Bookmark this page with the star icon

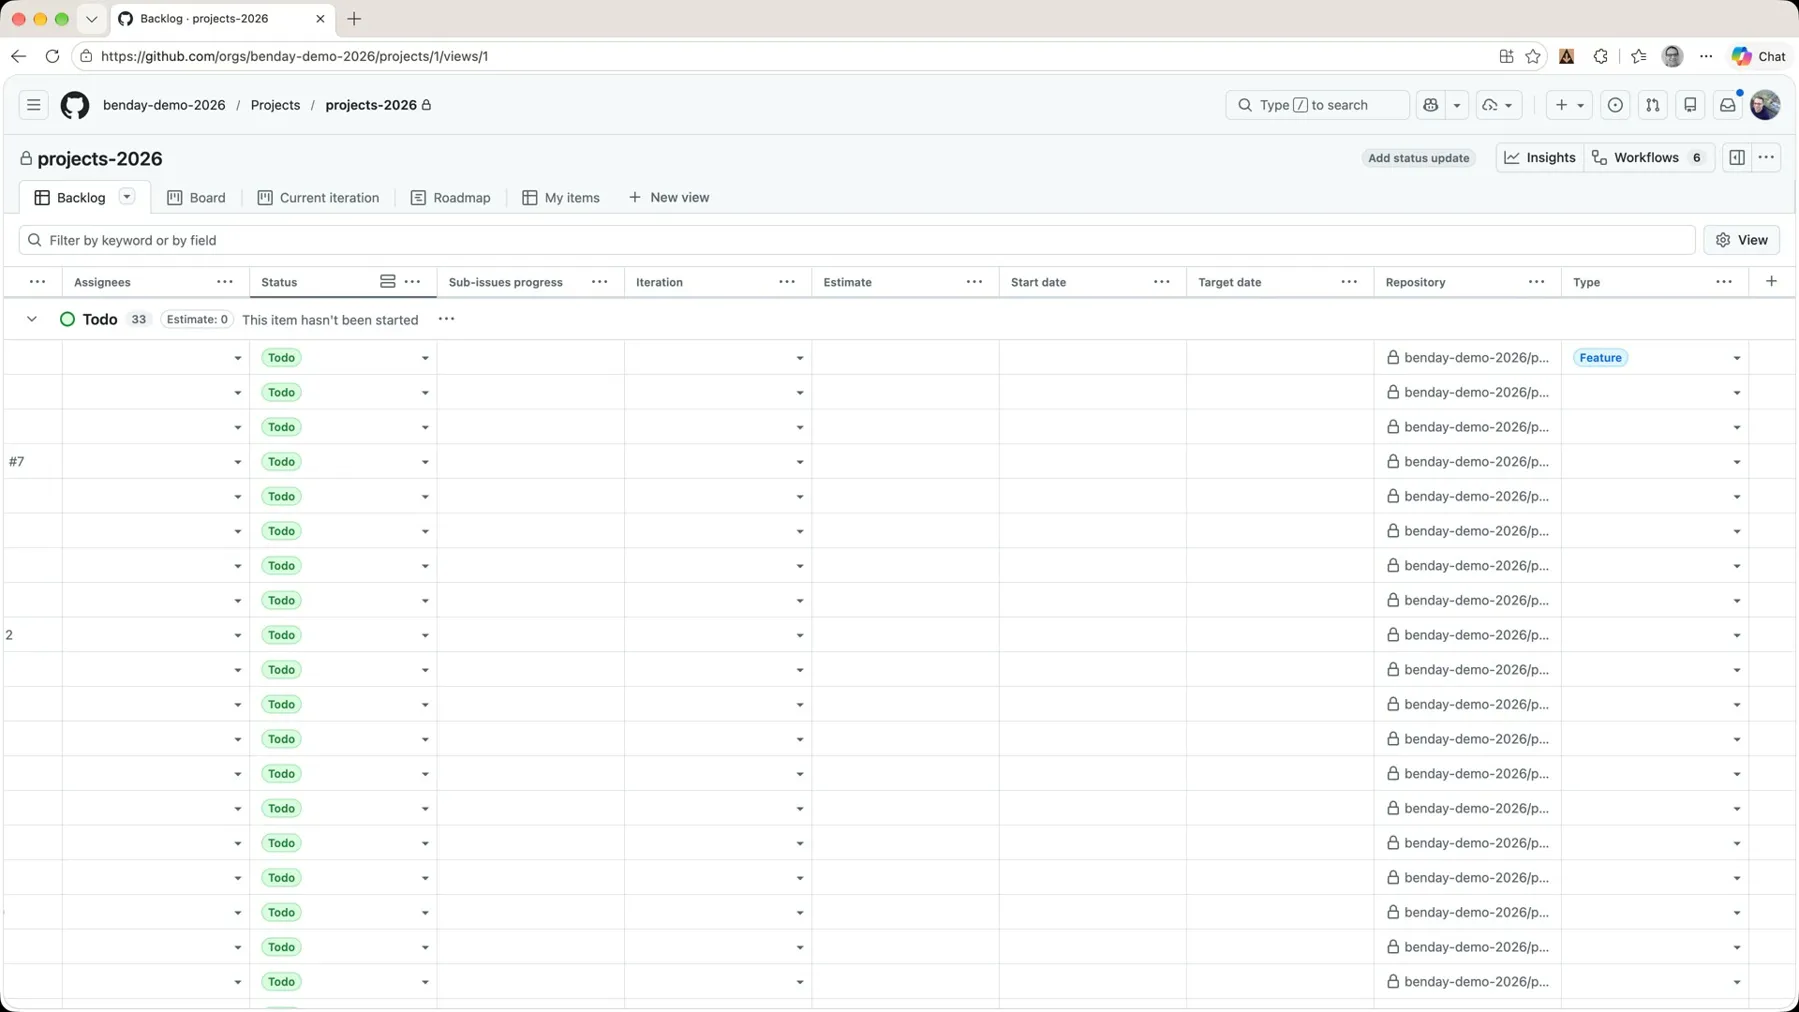[1533, 56]
